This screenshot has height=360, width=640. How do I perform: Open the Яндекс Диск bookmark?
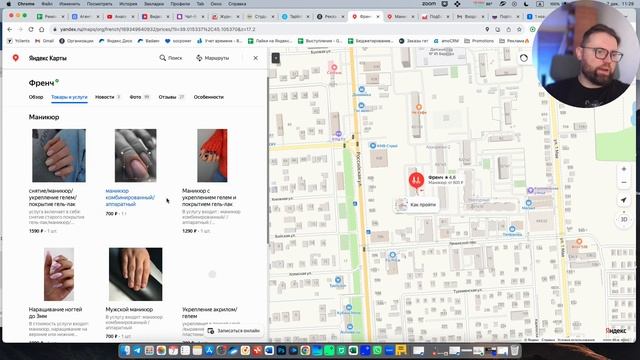tap(116, 41)
